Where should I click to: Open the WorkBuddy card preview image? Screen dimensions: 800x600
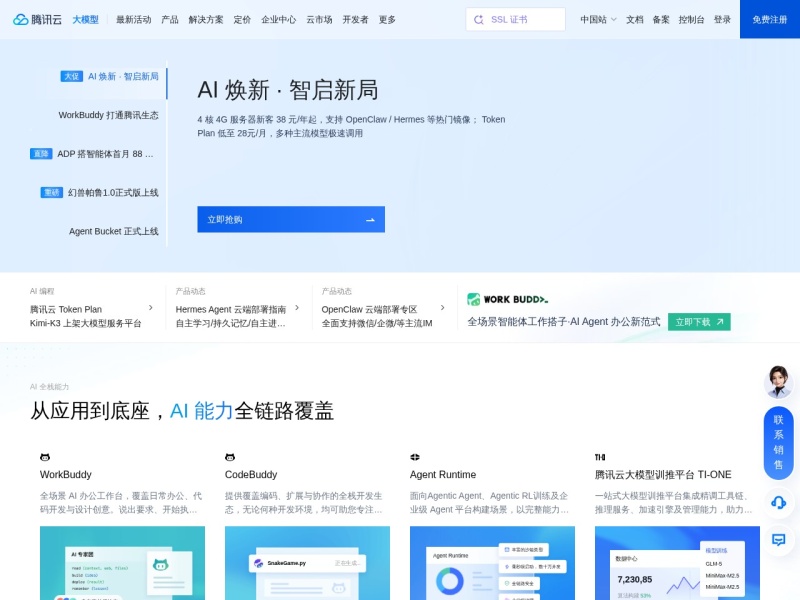122,563
